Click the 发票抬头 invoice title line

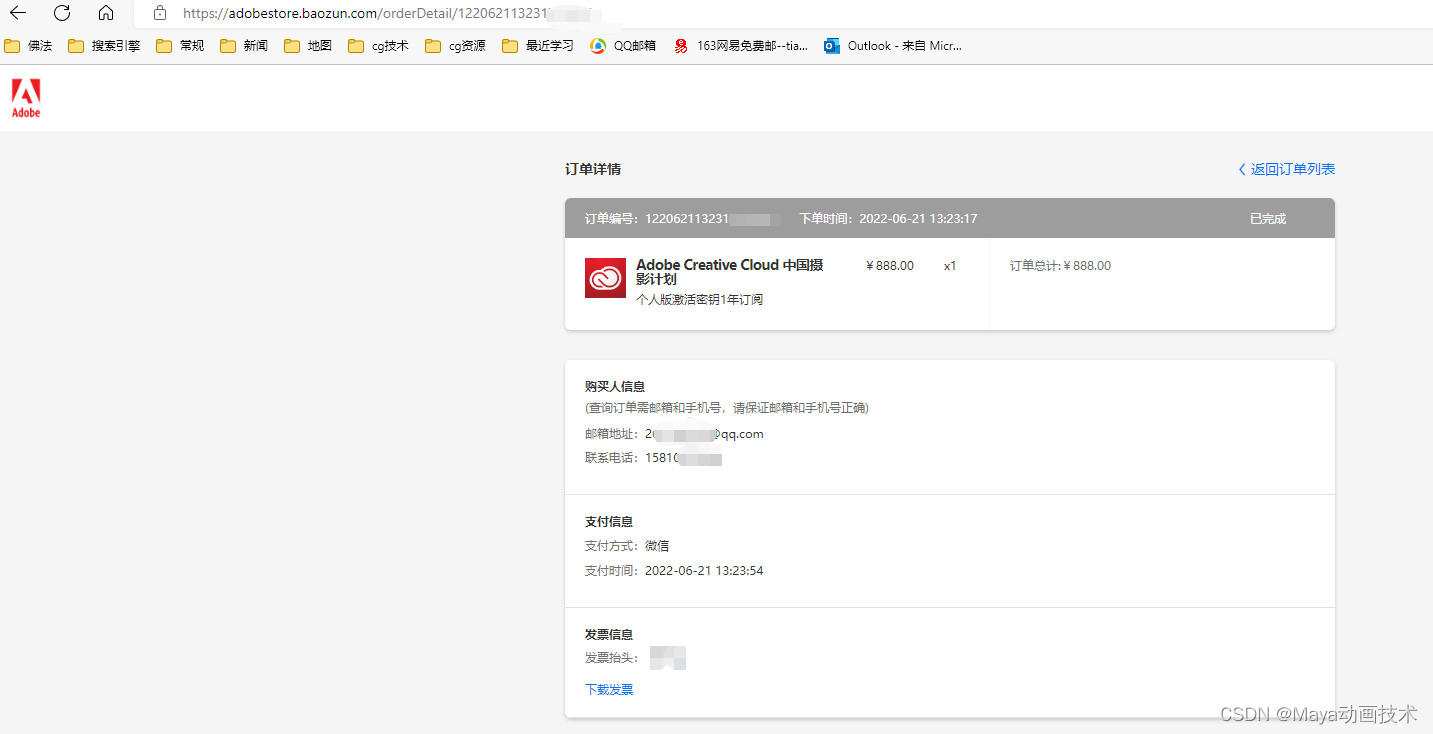click(x=635, y=658)
